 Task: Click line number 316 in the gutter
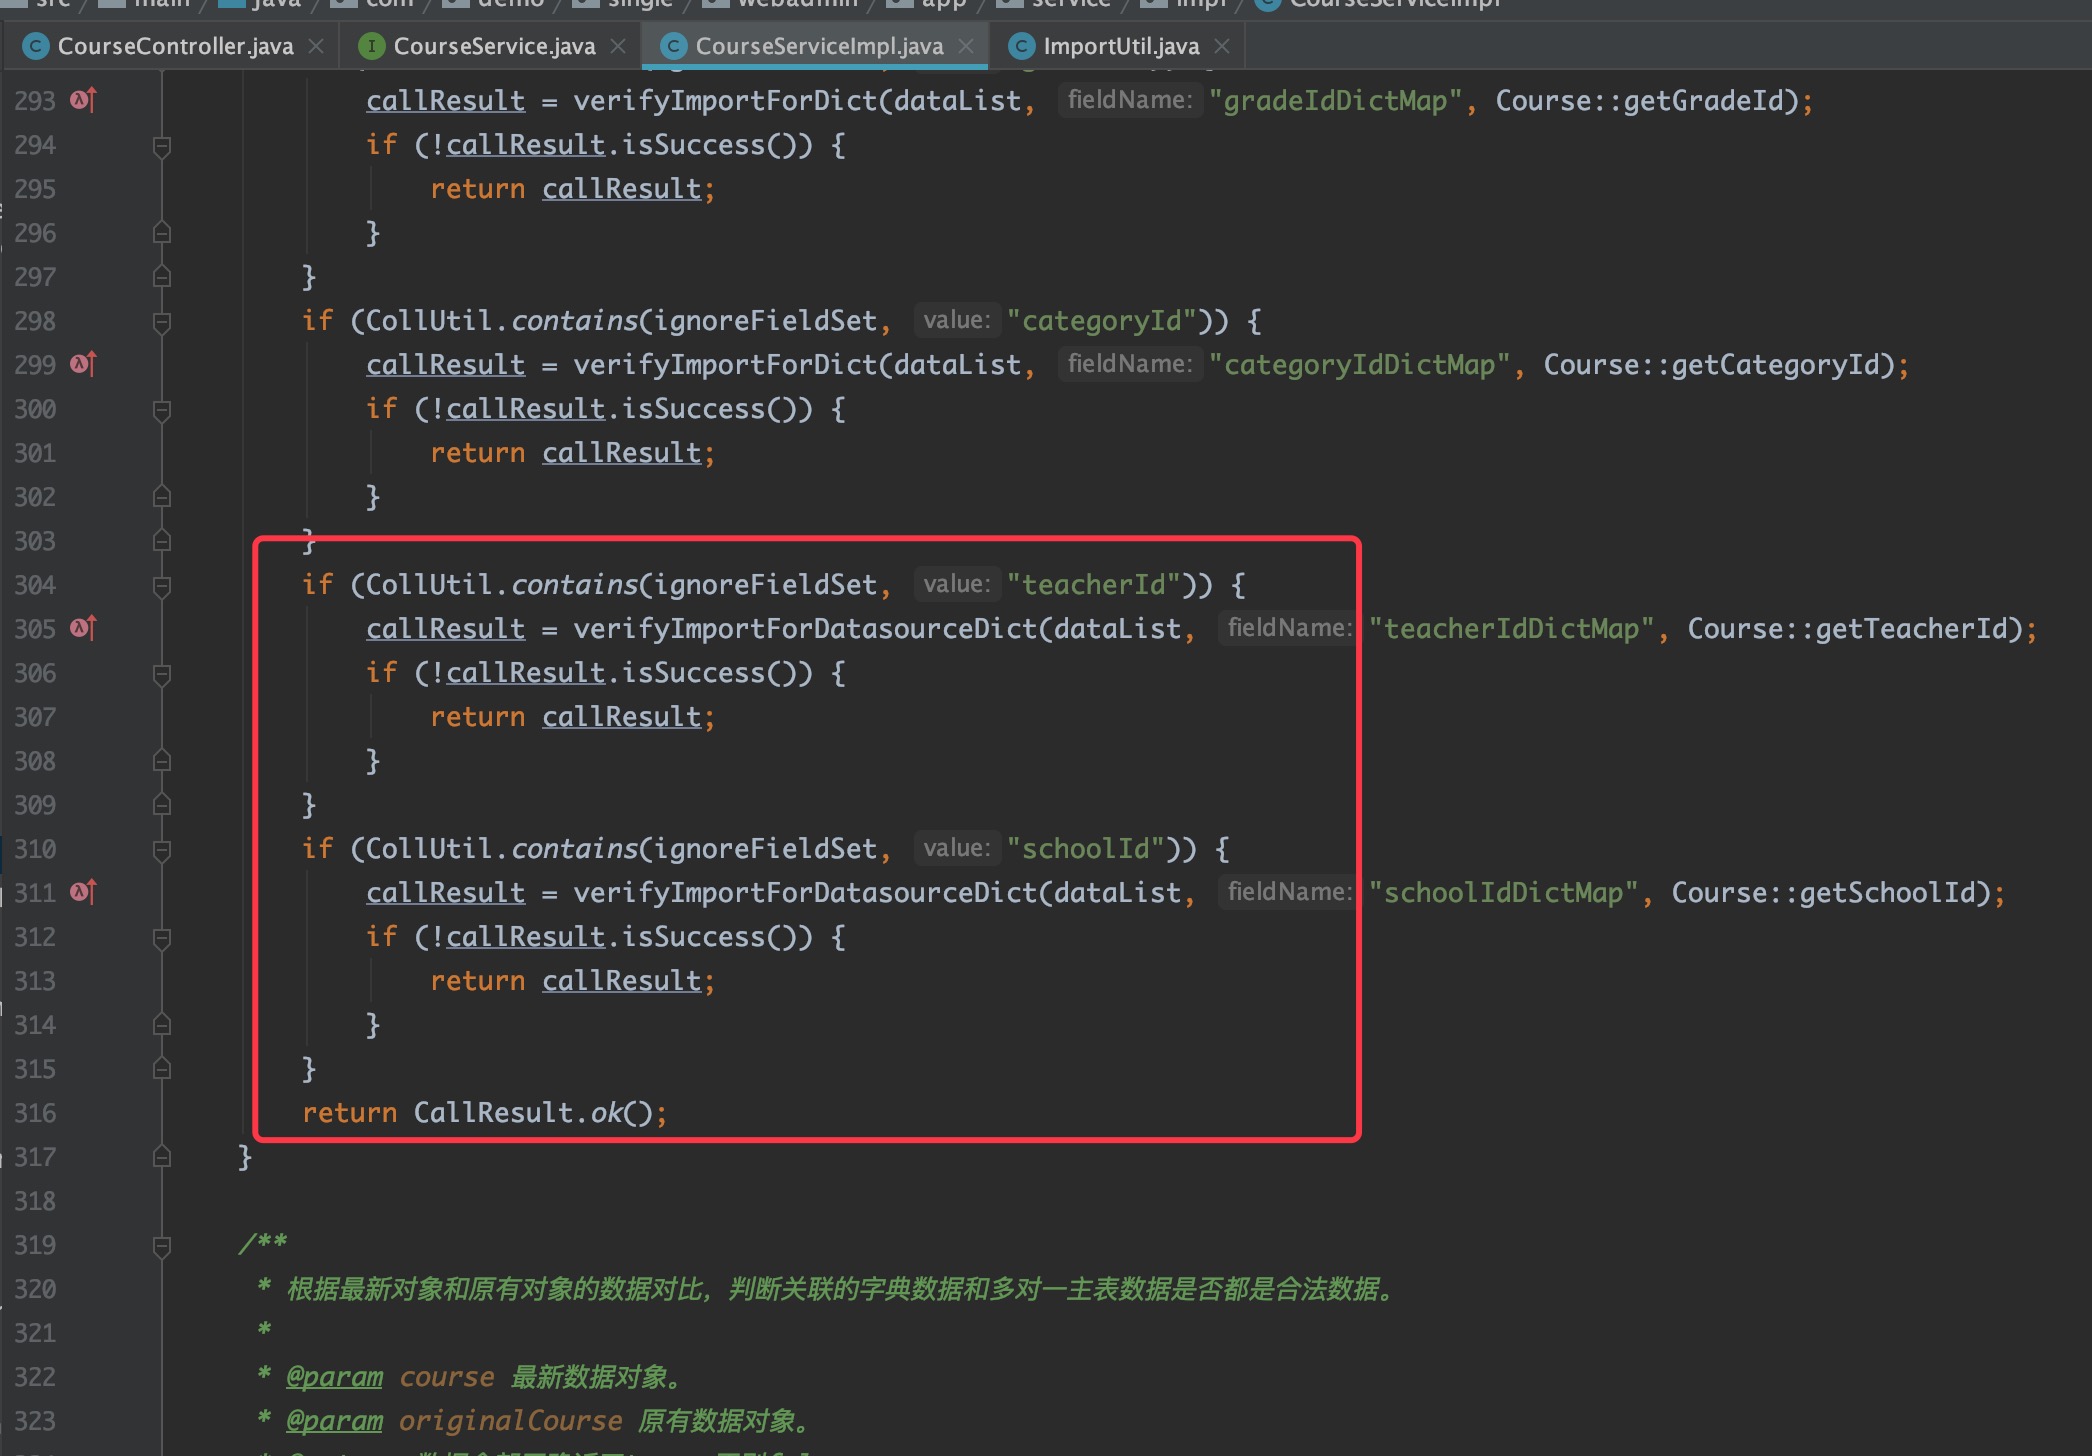35,1113
